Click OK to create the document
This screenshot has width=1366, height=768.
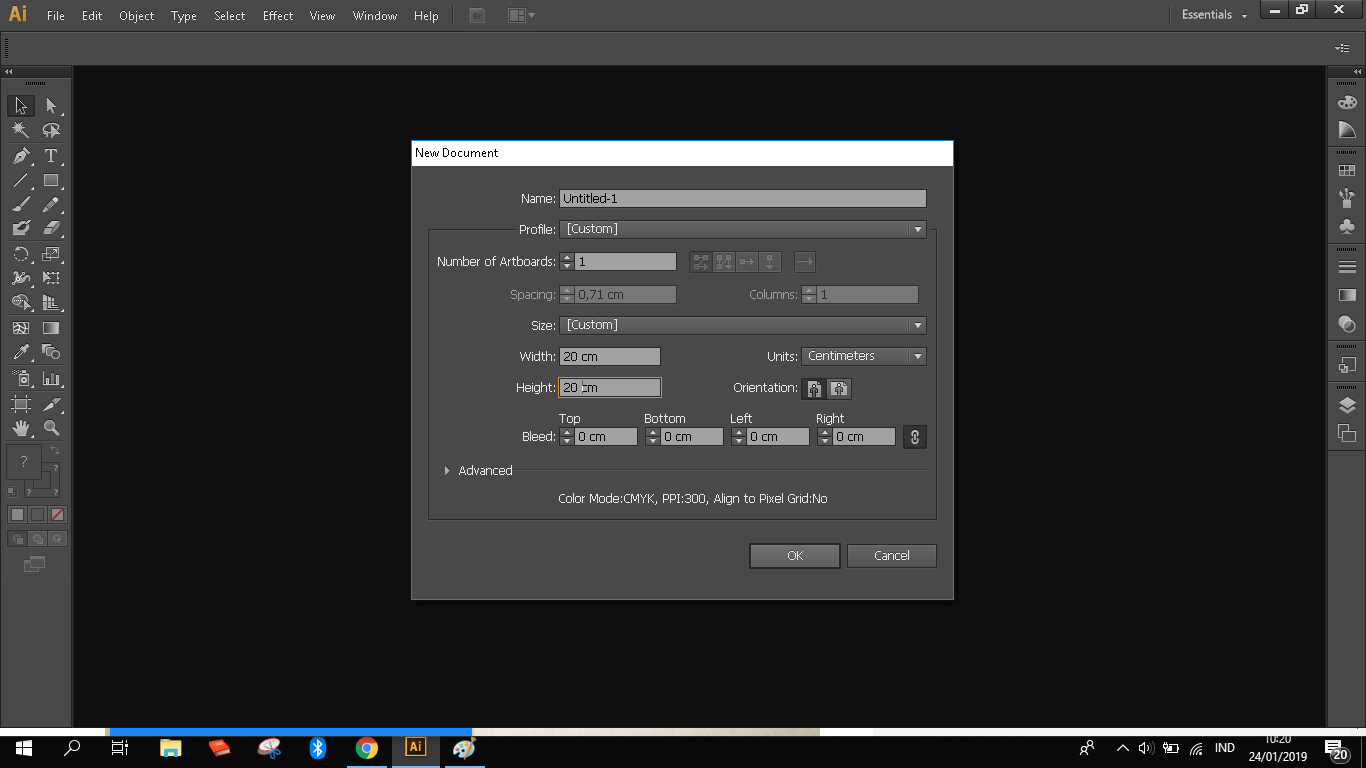tap(794, 556)
